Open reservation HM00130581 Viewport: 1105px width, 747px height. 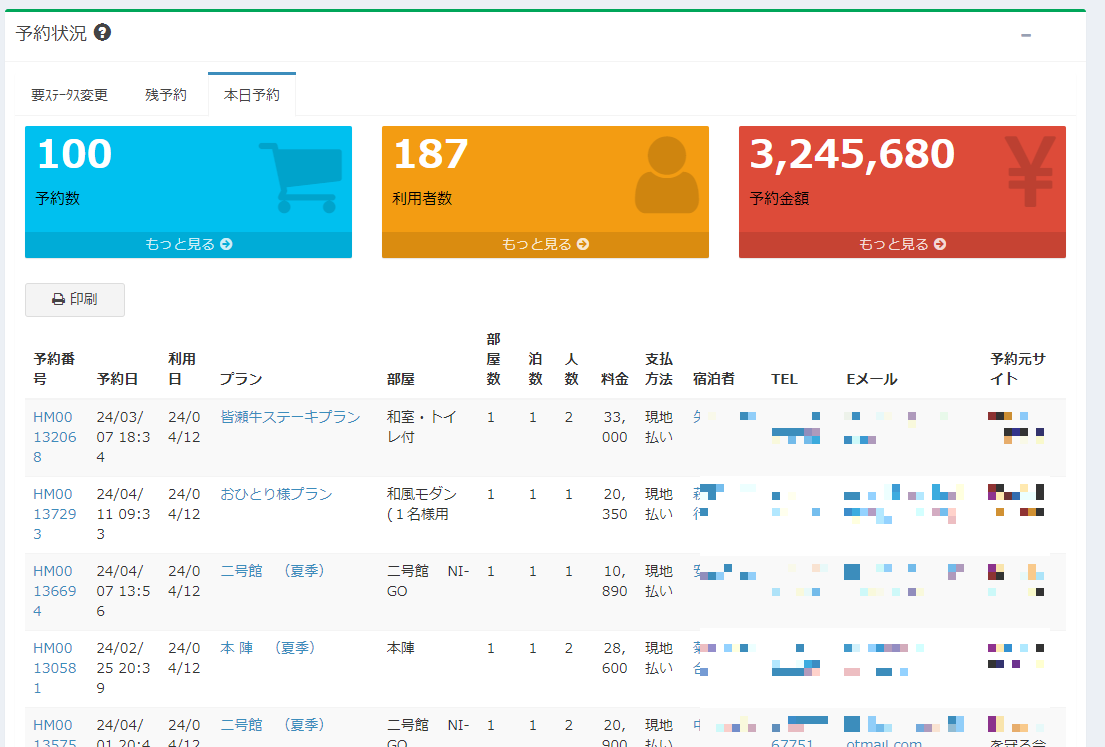(x=54, y=667)
